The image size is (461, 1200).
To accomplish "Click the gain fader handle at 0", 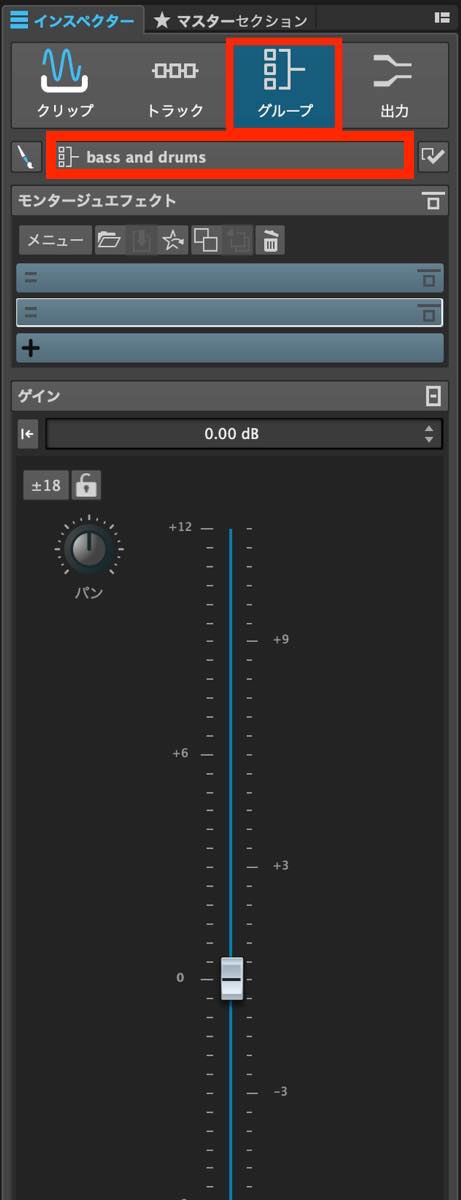I will [x=231, y=977].
